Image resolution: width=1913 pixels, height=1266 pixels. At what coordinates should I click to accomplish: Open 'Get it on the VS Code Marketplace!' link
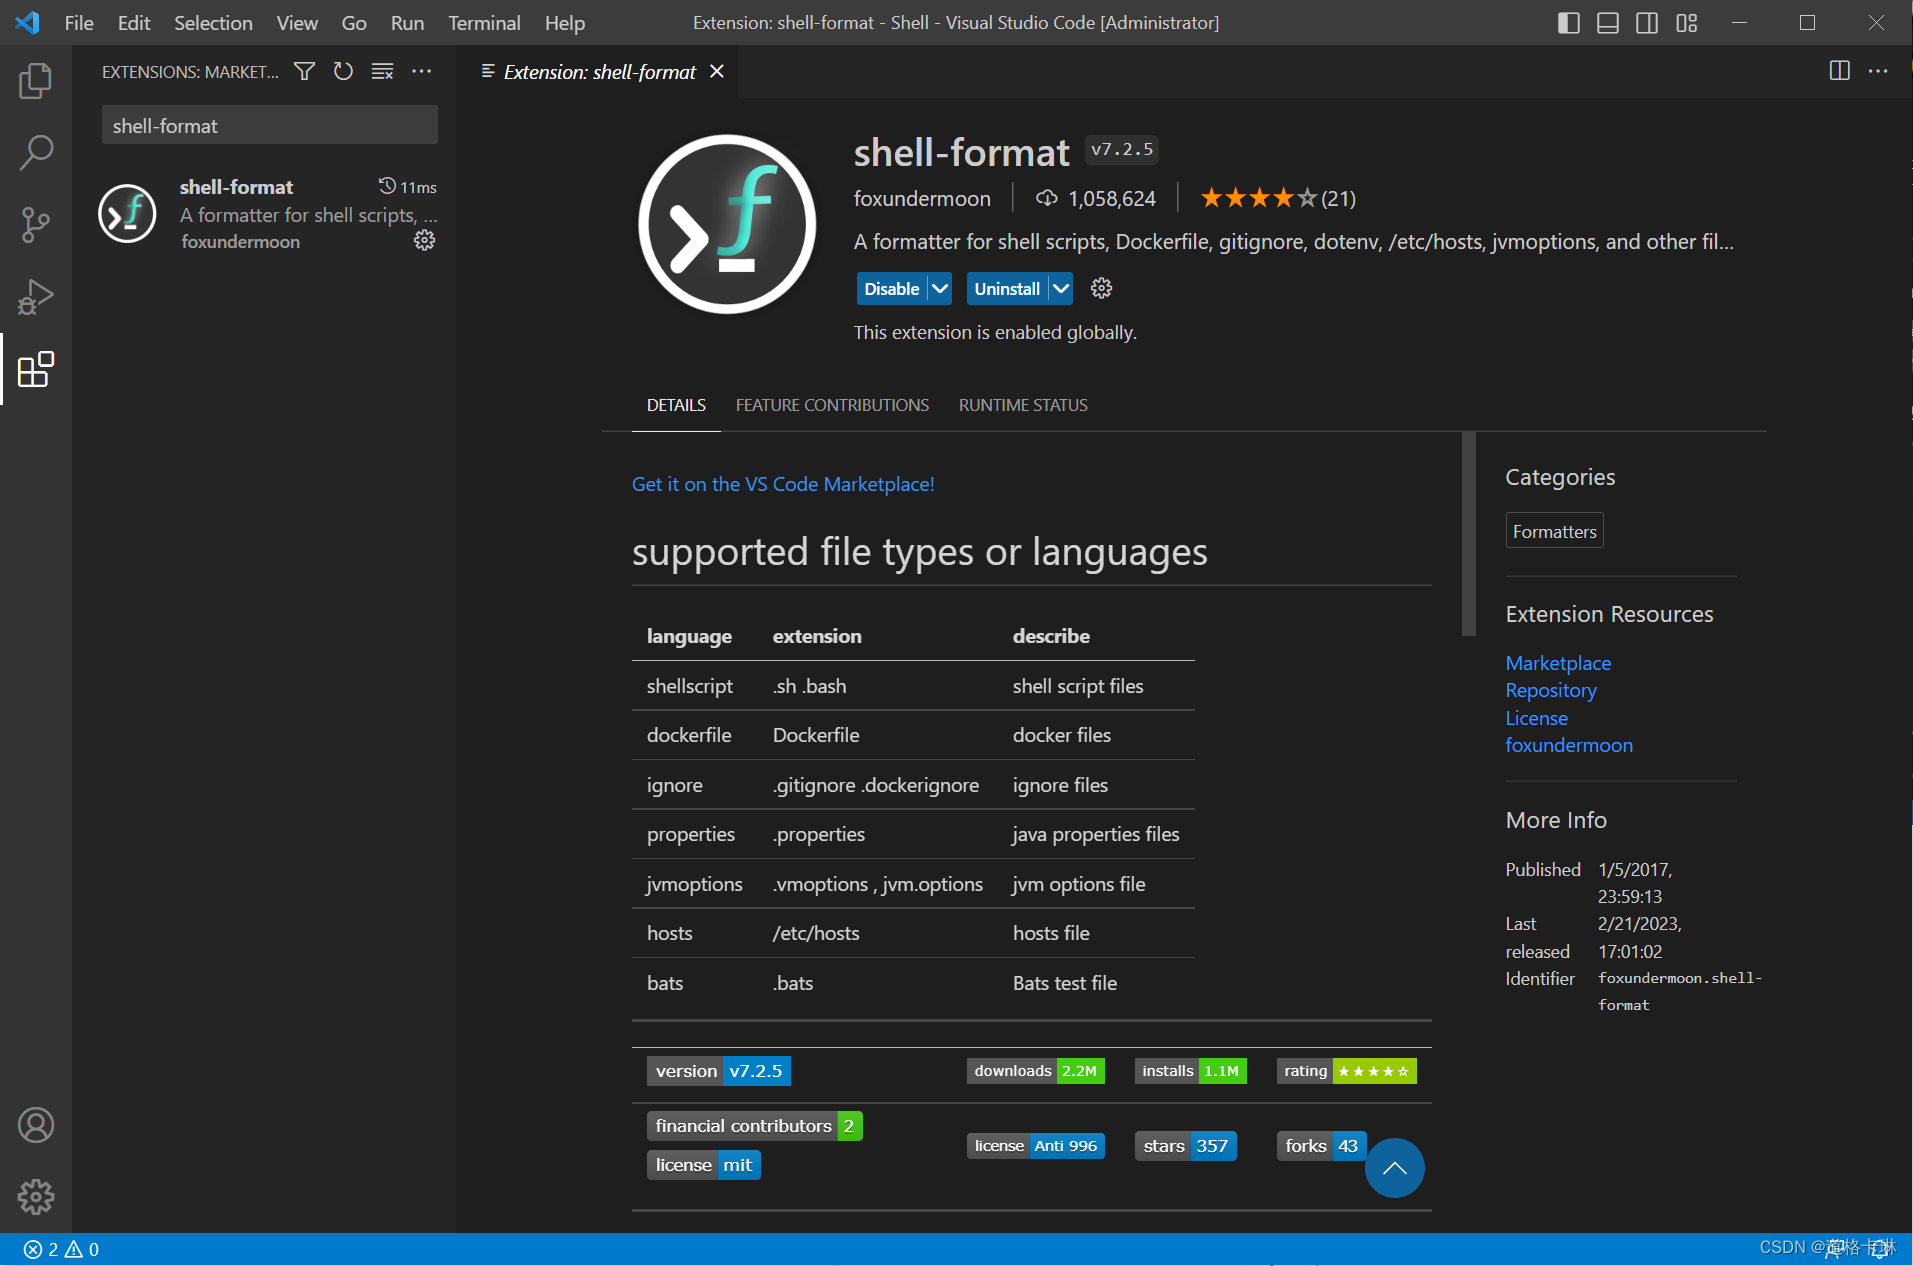click(x=783, y=484)
